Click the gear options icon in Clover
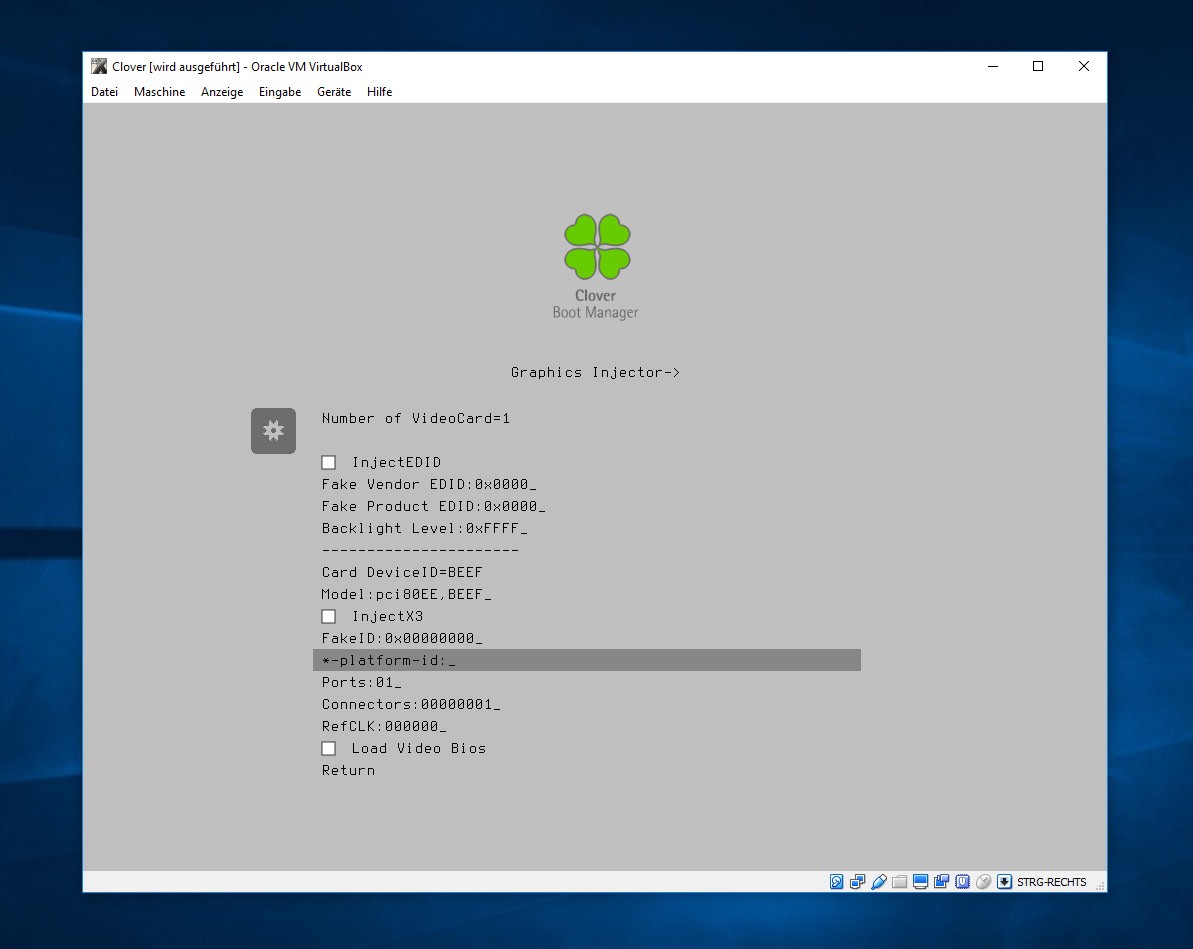Screen dimensions: 1193x949 pyautogui.click(x=273, y=431)
